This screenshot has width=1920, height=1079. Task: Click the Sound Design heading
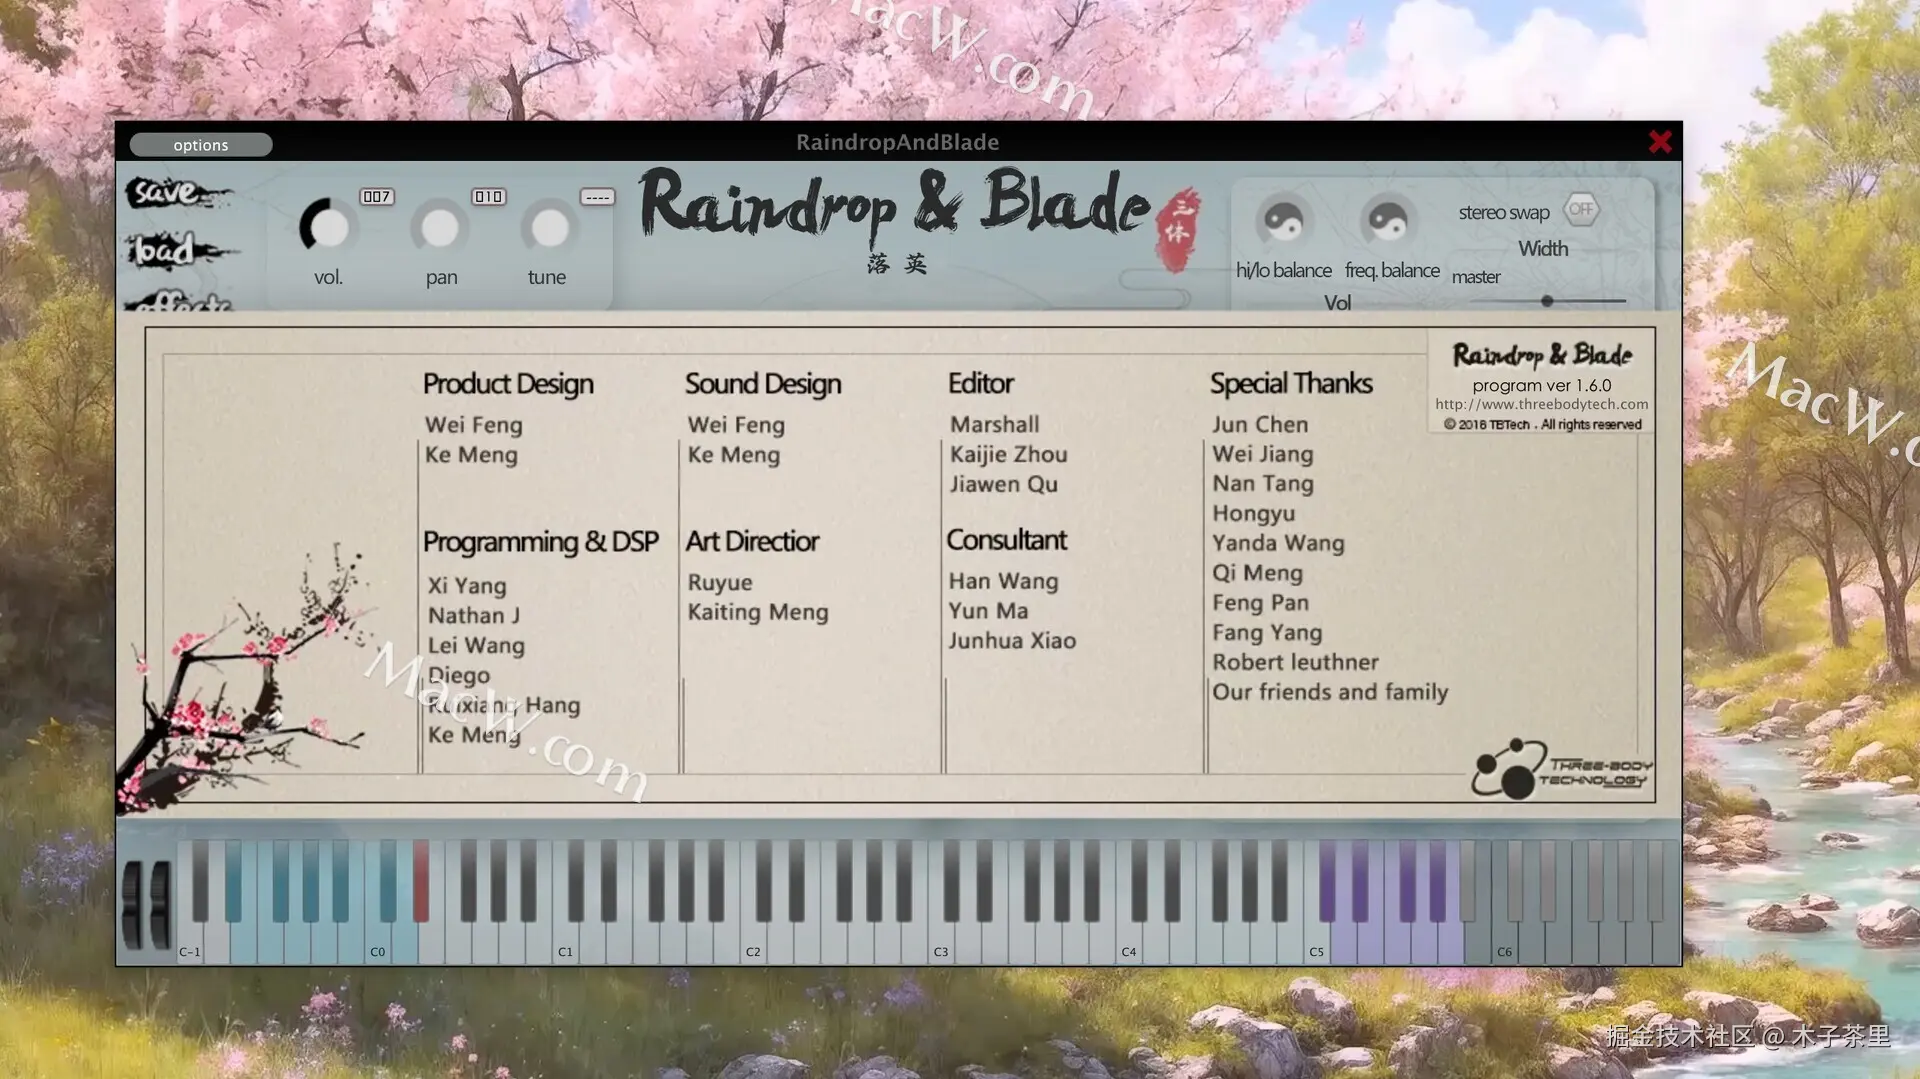click(x=763, y=384)
